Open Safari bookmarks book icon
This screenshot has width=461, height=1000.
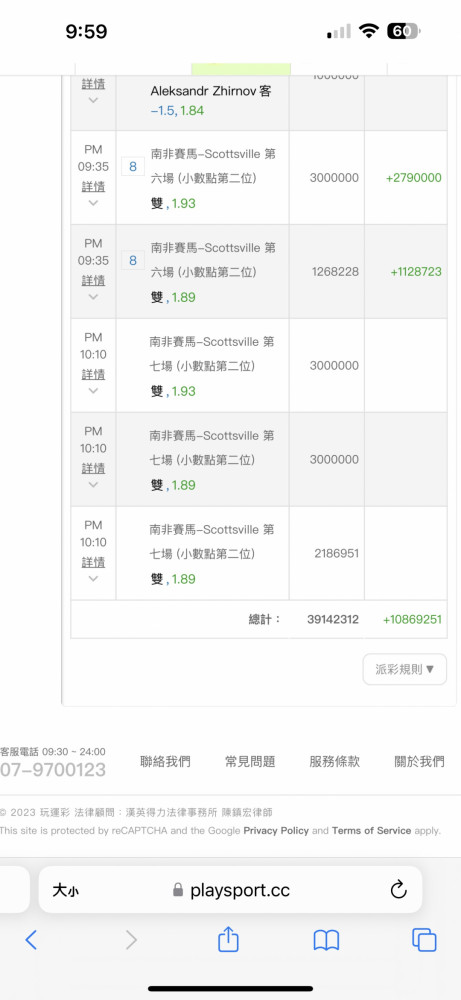tap(326, 940)
